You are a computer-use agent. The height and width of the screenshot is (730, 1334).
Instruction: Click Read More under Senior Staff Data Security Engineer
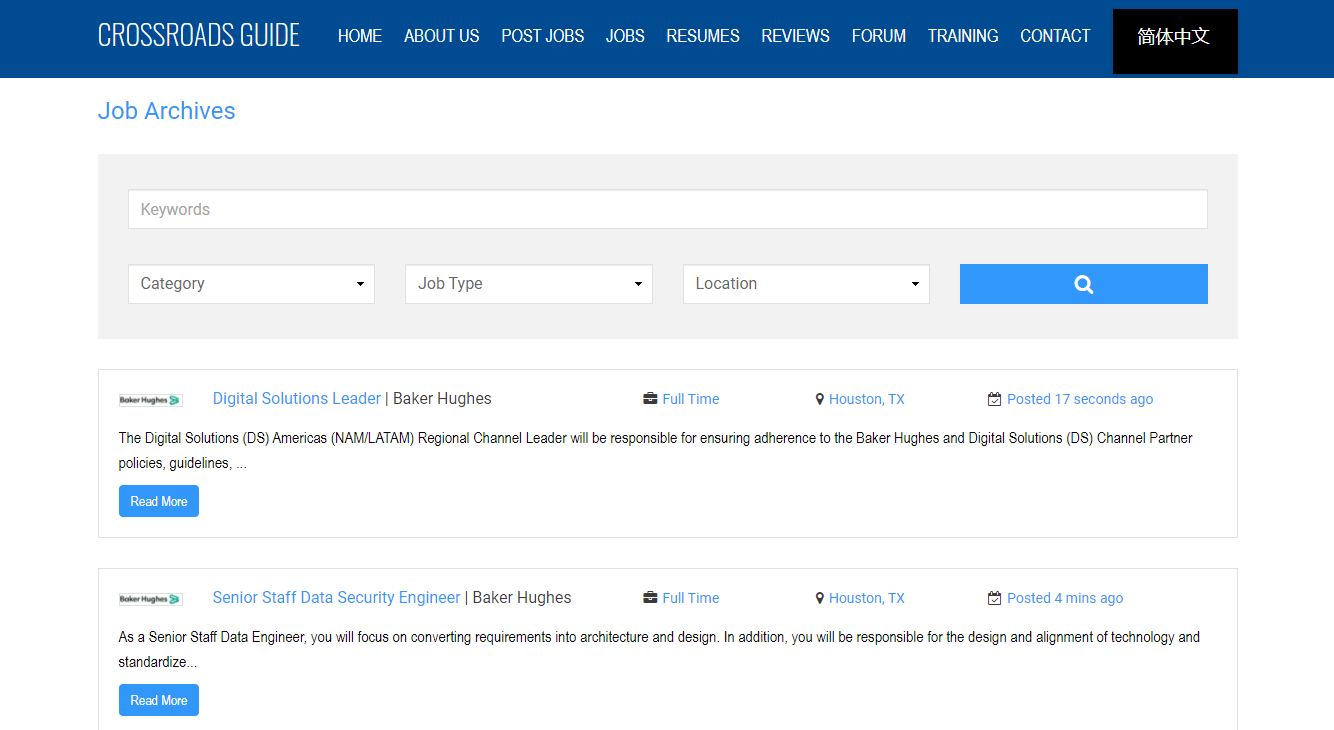pos(159,700)
